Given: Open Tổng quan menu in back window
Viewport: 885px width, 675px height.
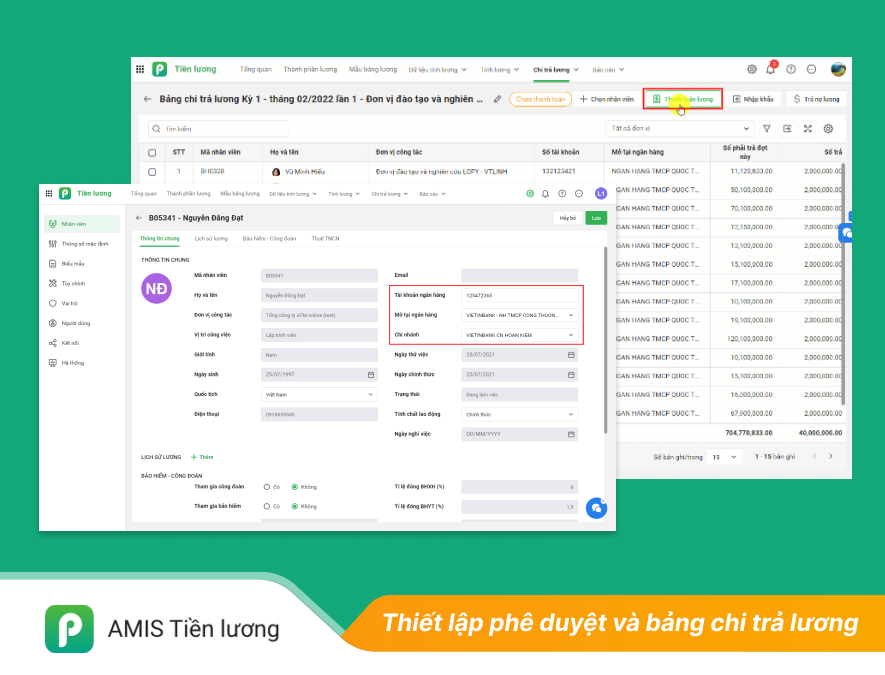Looking at the screenshot, I should click(x=256, y=69).
